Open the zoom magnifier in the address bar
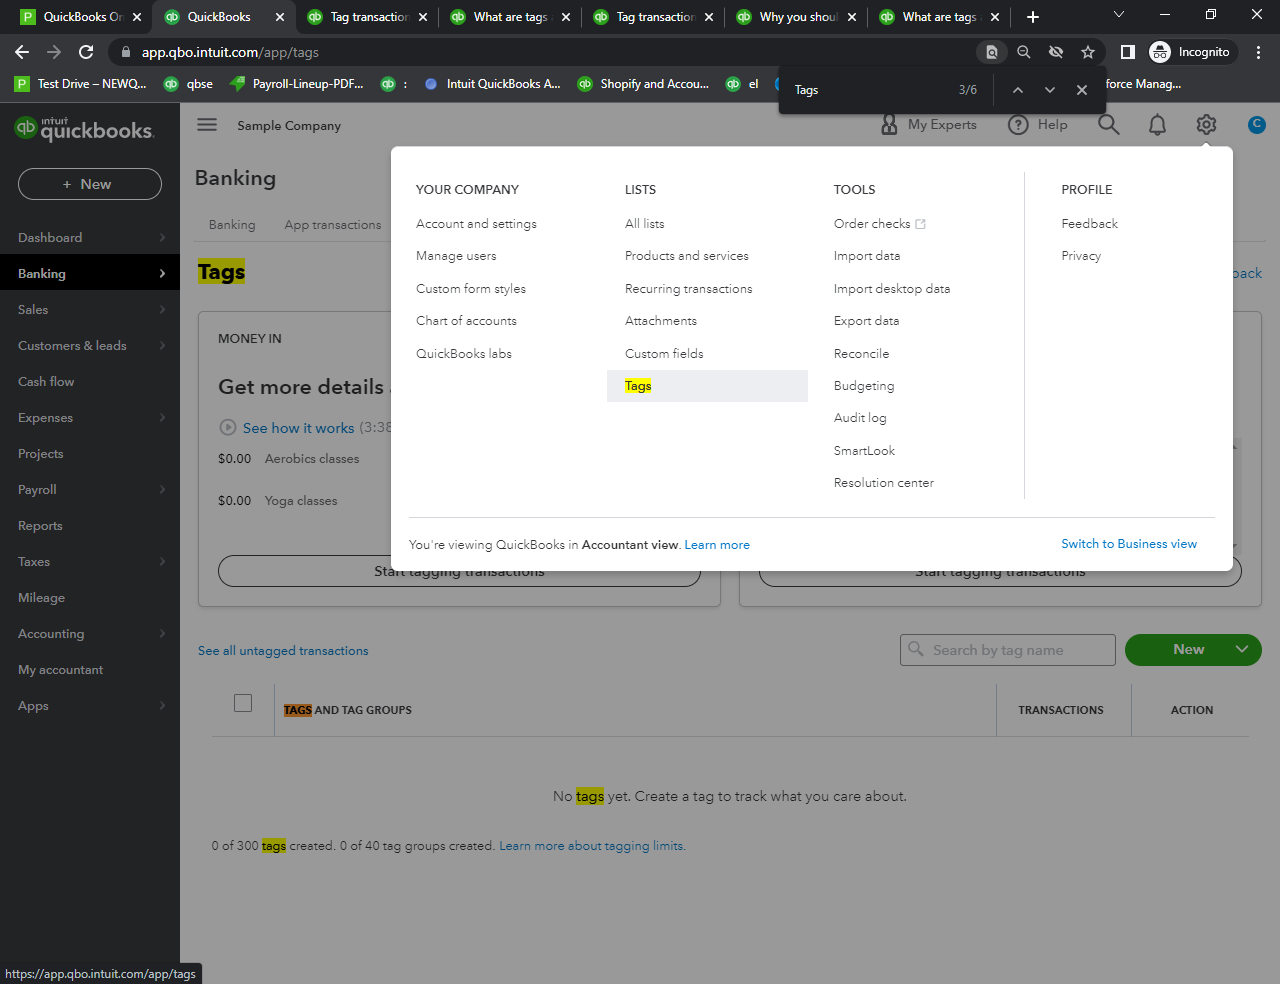This screenshot has height=984, width=1280. click(x=1023, y=52)
